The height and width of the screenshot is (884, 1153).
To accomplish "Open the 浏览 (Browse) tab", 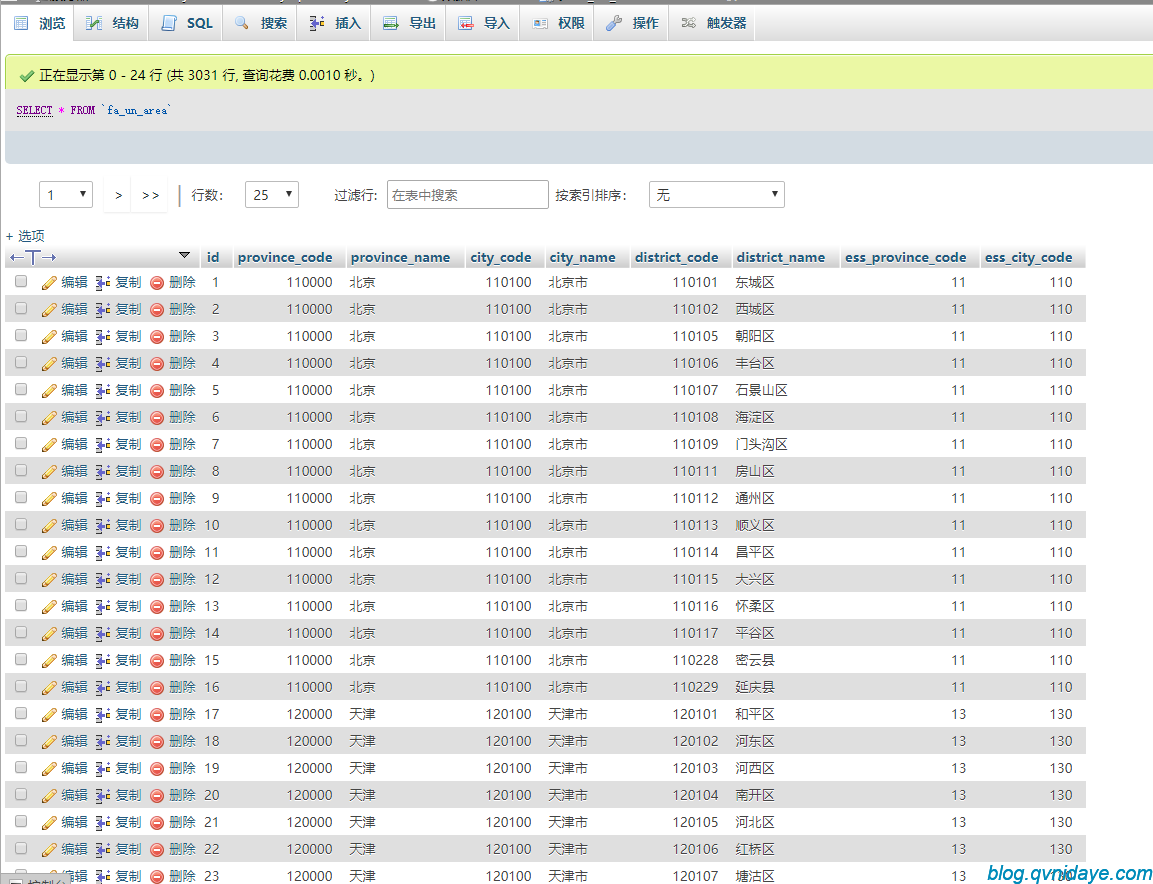I will click(x=40, y=23).
